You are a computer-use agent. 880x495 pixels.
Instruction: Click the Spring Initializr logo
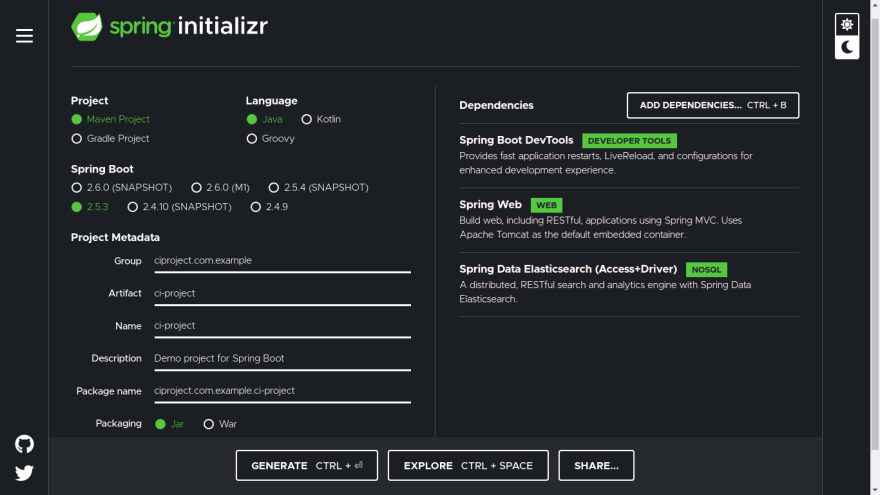[169, 26]
